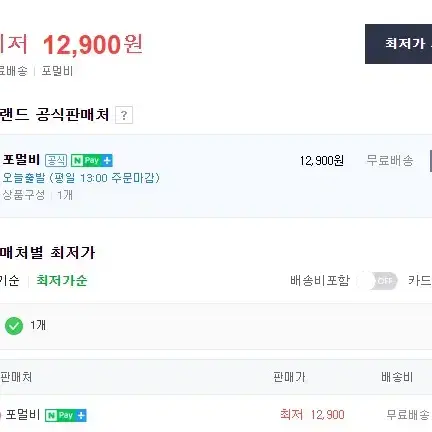Select the 최저가순 sort tab

pos(62,281)
